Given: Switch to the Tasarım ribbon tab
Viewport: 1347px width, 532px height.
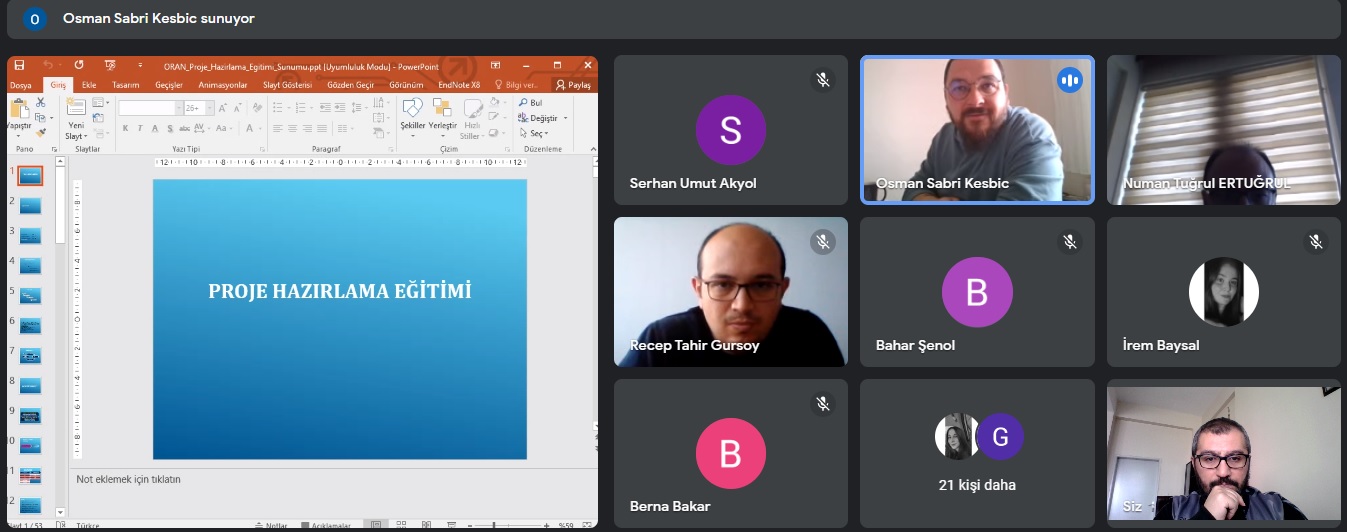Looking at the screenshot, I should (x=126, y=85).
